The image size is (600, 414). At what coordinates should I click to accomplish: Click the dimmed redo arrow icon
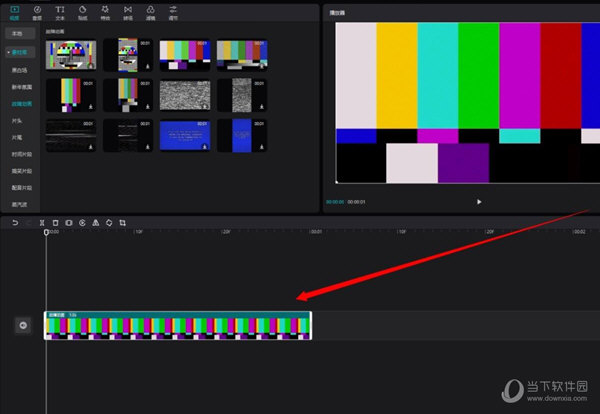pyautogui.click(x=28, y=222)
